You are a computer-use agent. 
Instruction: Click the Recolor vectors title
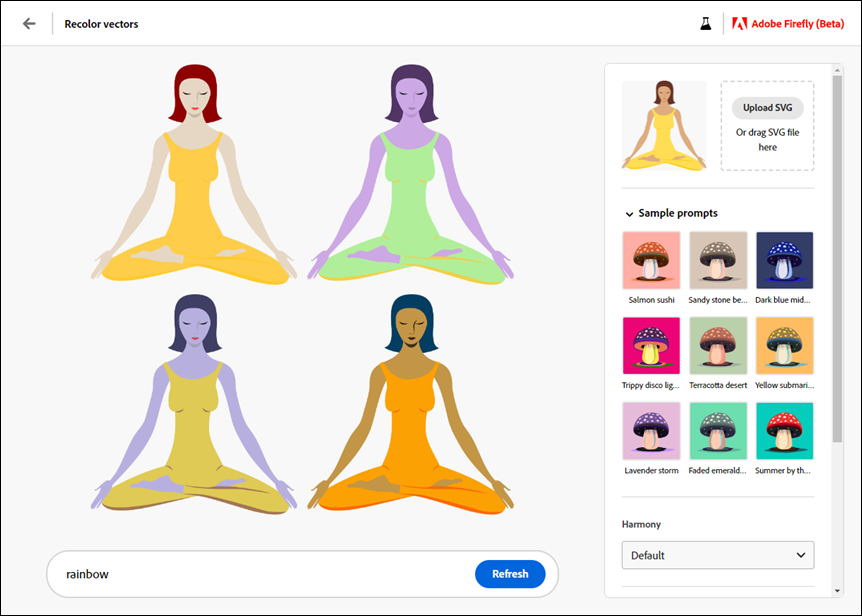click(101, 24)
